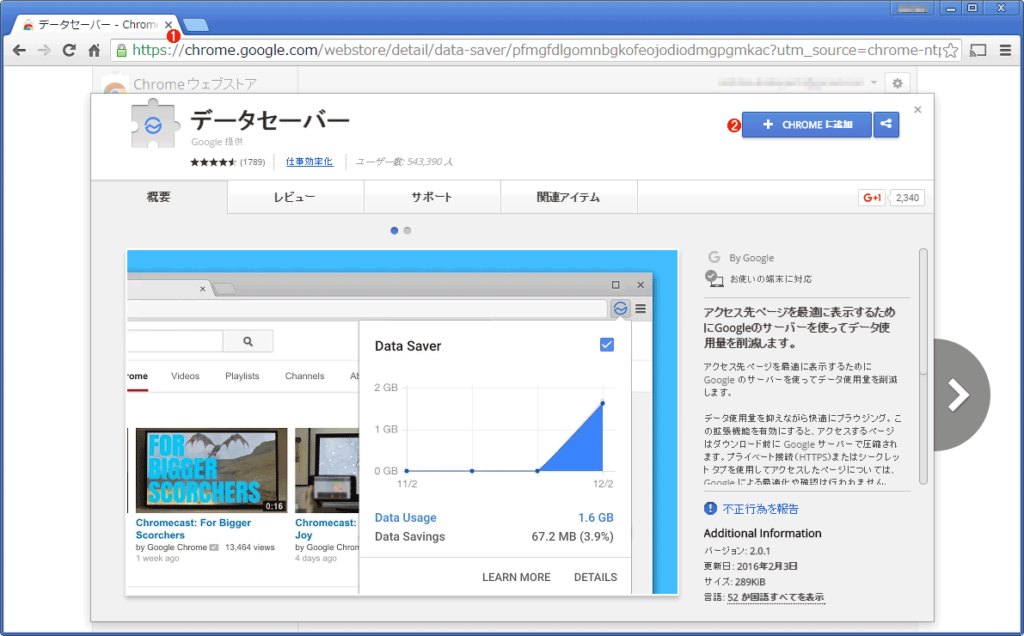Click the report abuse exclamation icon
Screen dimensions: 1024x636
pyautogui.click(x=711, y=509)
